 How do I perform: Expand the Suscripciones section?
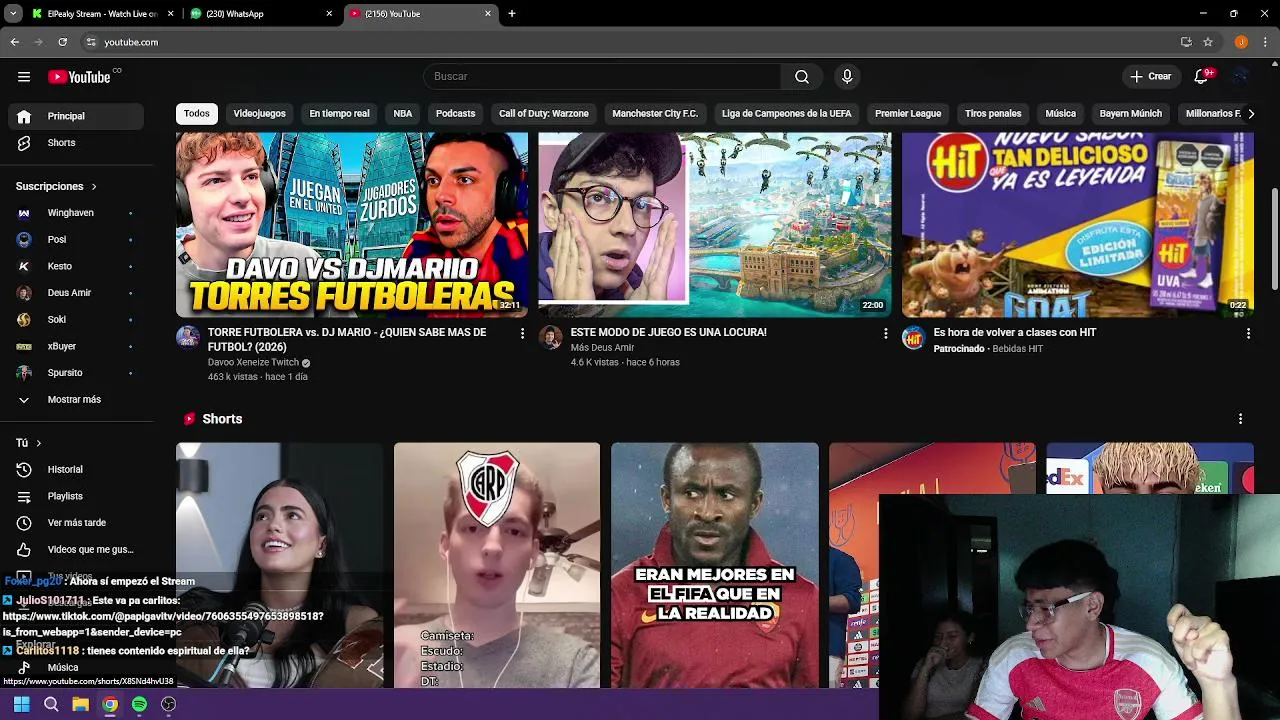(x=56, y=187)
